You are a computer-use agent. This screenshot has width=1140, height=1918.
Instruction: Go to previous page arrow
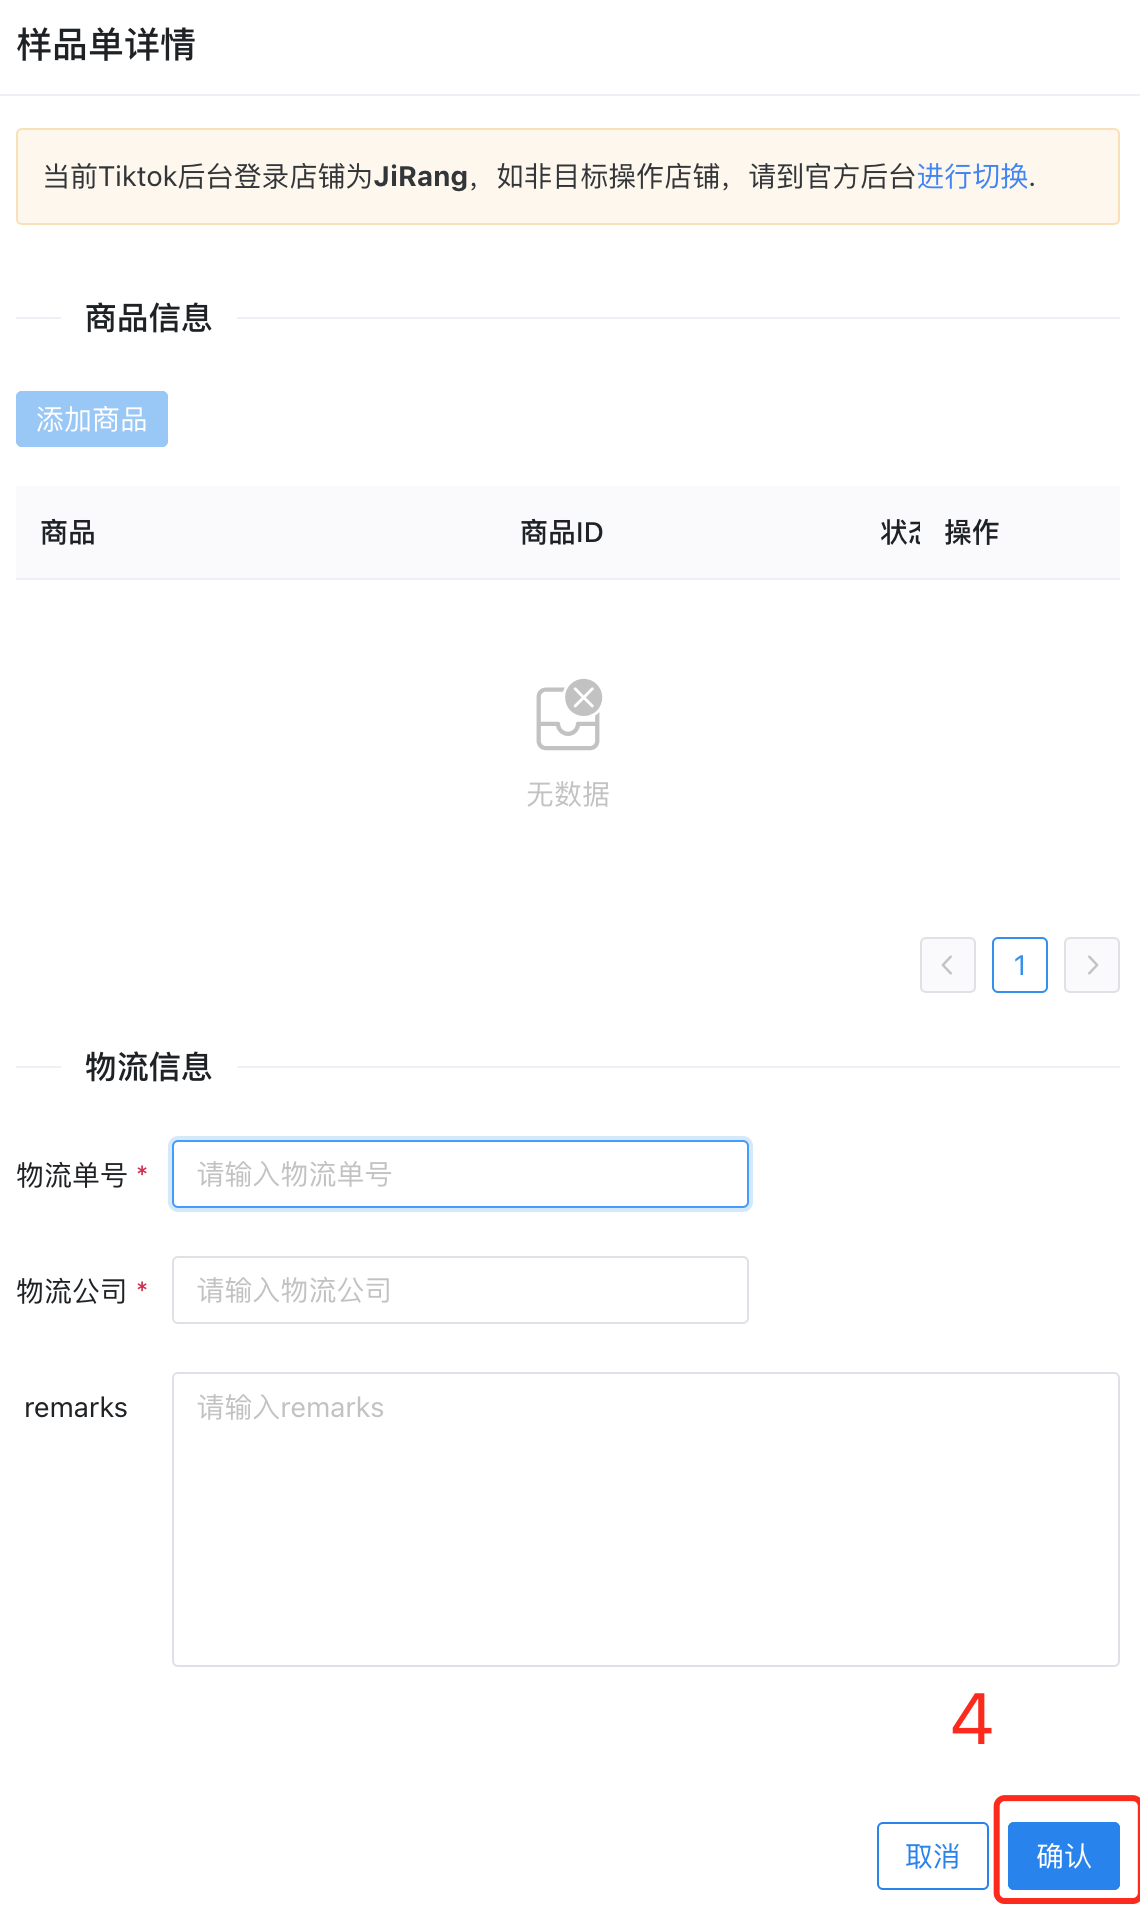point(947,965)
